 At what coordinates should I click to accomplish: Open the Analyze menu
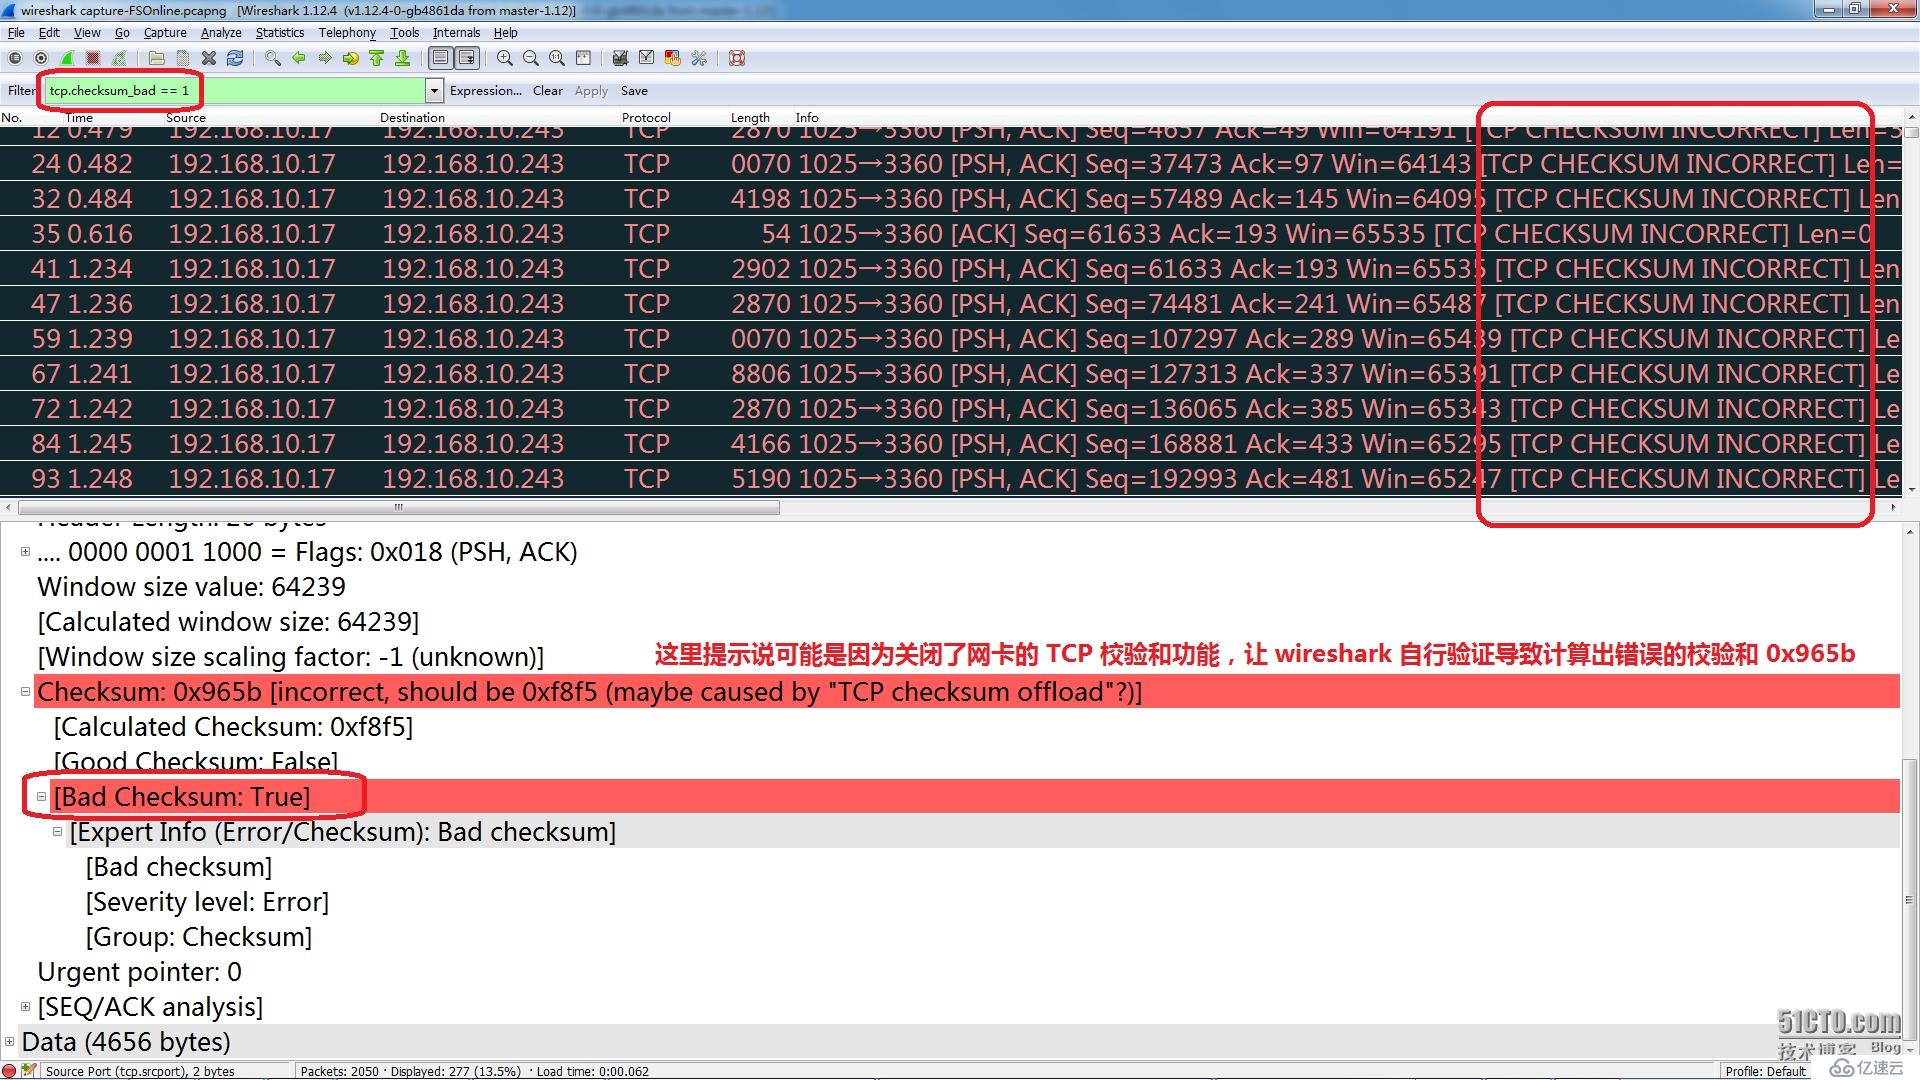point(221,33)
